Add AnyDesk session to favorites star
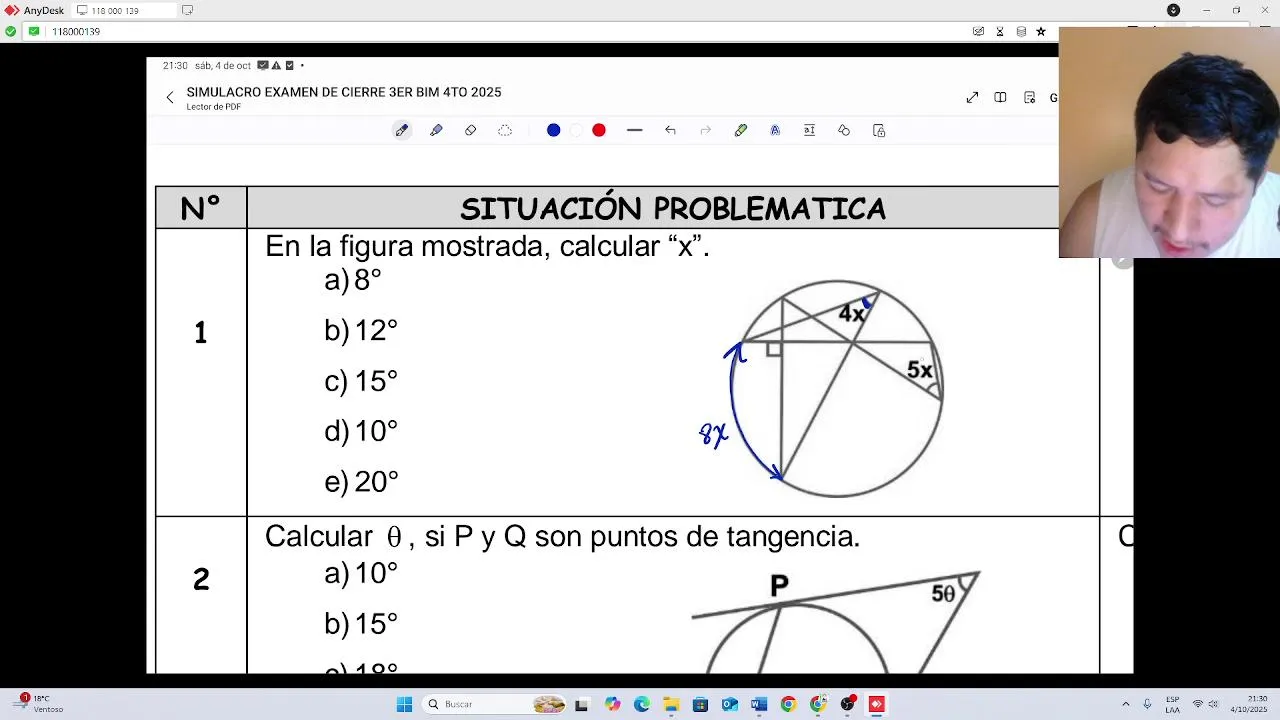The height and width of the screenshot is (720, 1280). coord(1041,31)
